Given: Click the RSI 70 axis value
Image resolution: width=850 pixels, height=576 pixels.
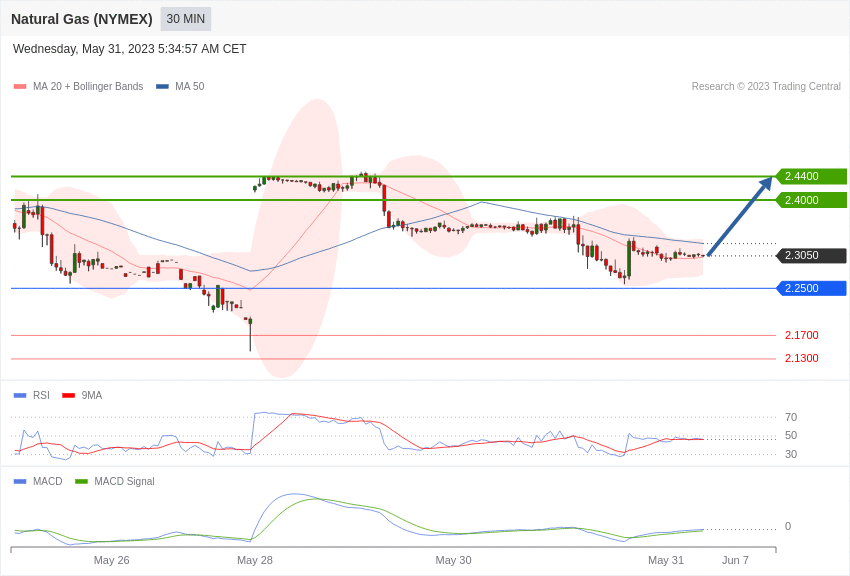Looking at the screenshot, I should click(791, 417).
